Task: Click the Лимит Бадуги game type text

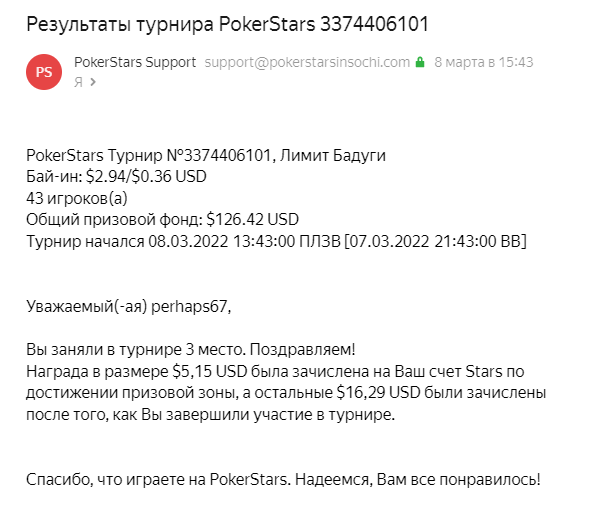Action: 333,155
